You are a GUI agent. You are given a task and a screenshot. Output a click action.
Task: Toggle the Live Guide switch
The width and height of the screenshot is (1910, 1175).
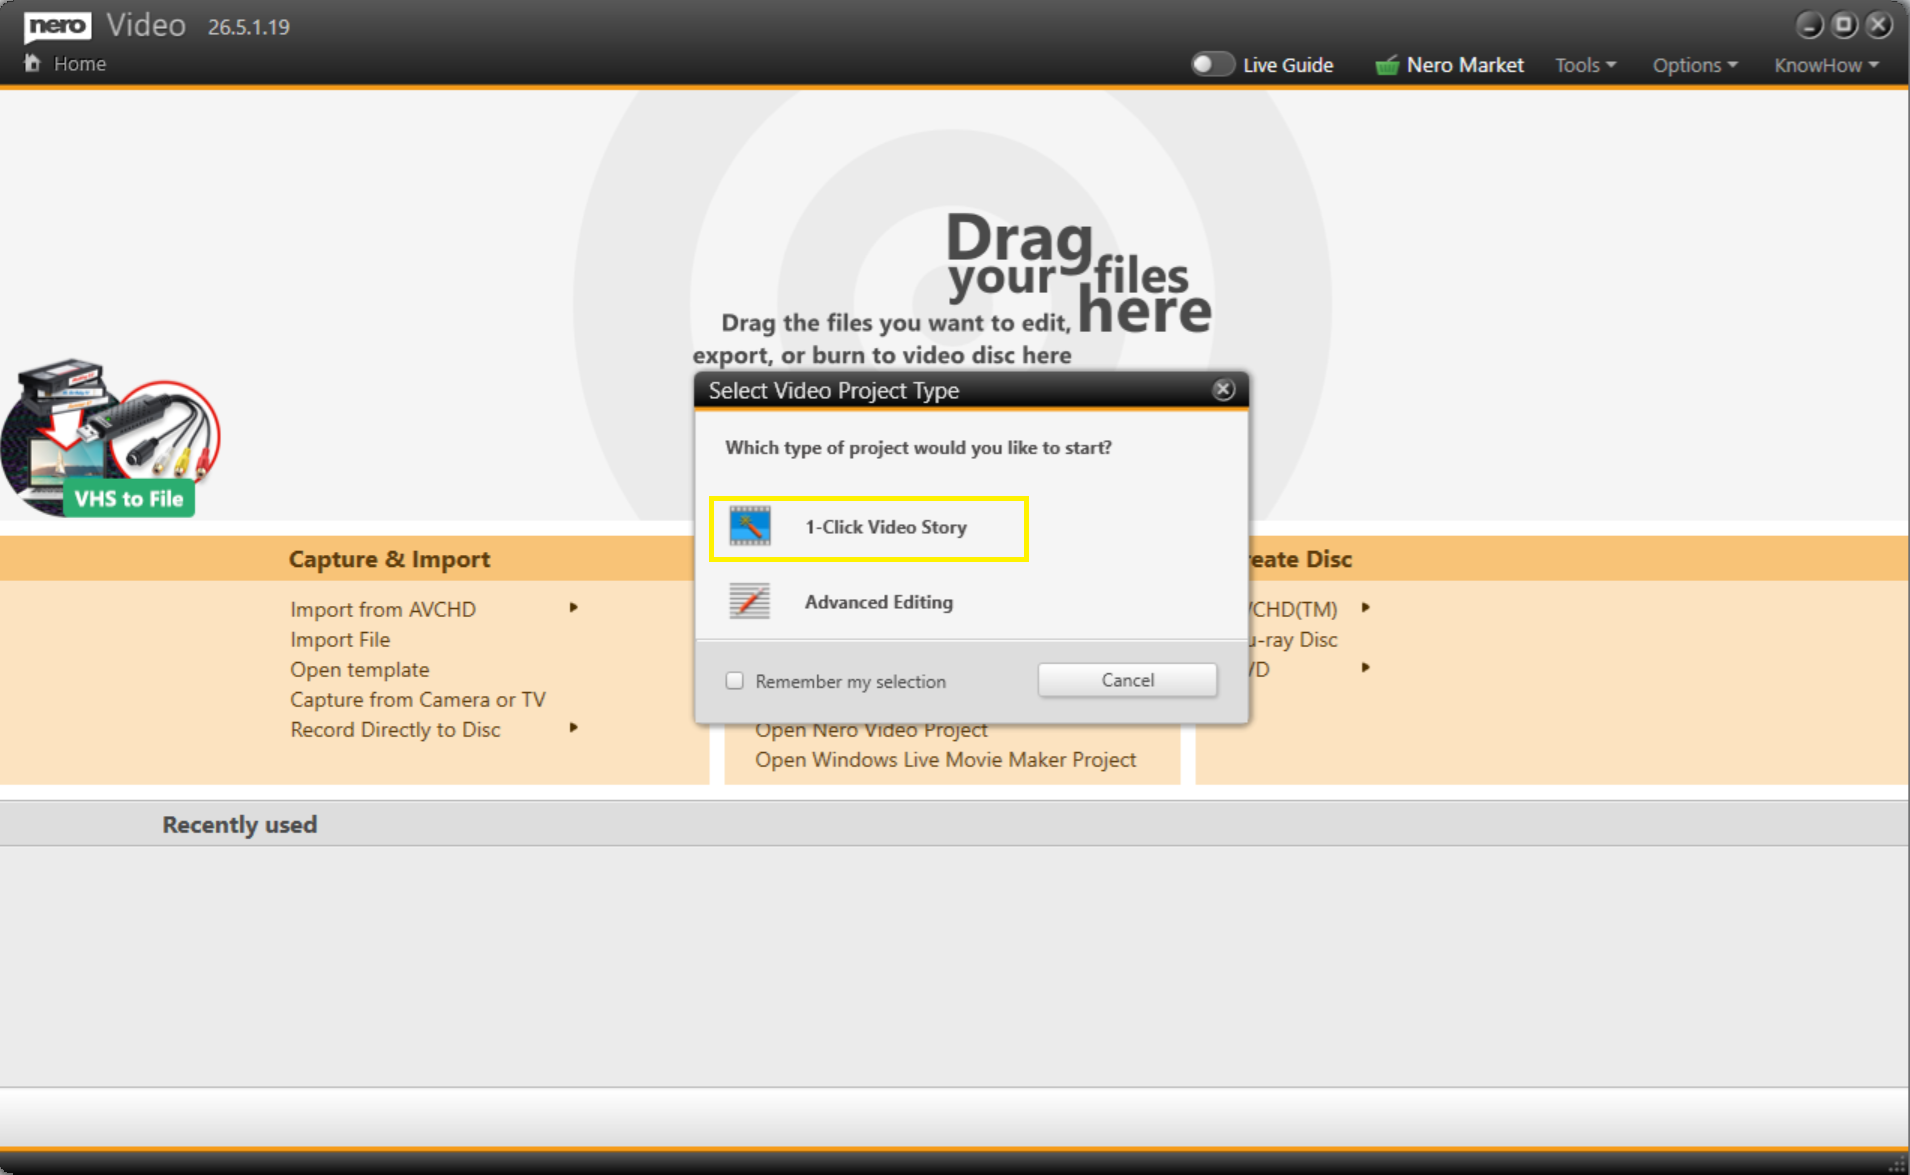tap(1212, 65)
